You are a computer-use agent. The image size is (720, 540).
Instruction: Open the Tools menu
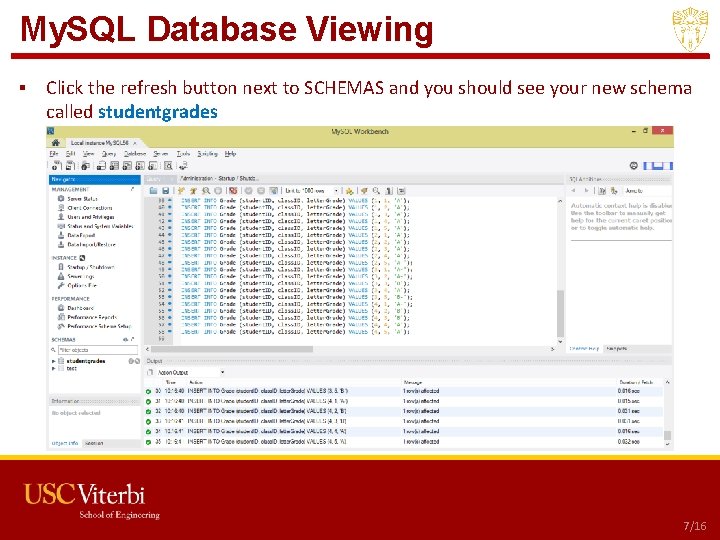pyautogui.click(x=183, y=154)
